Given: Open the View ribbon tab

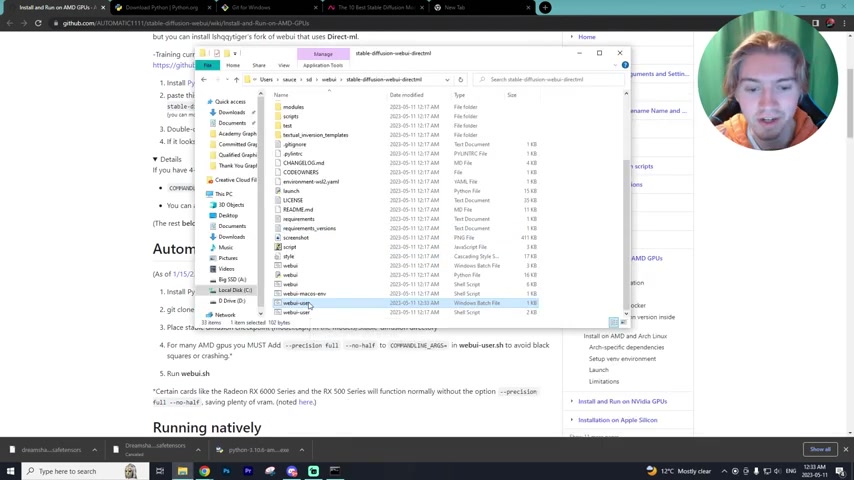Looking at the screenshot, I should pyautogui.click(x=284, y=65).
